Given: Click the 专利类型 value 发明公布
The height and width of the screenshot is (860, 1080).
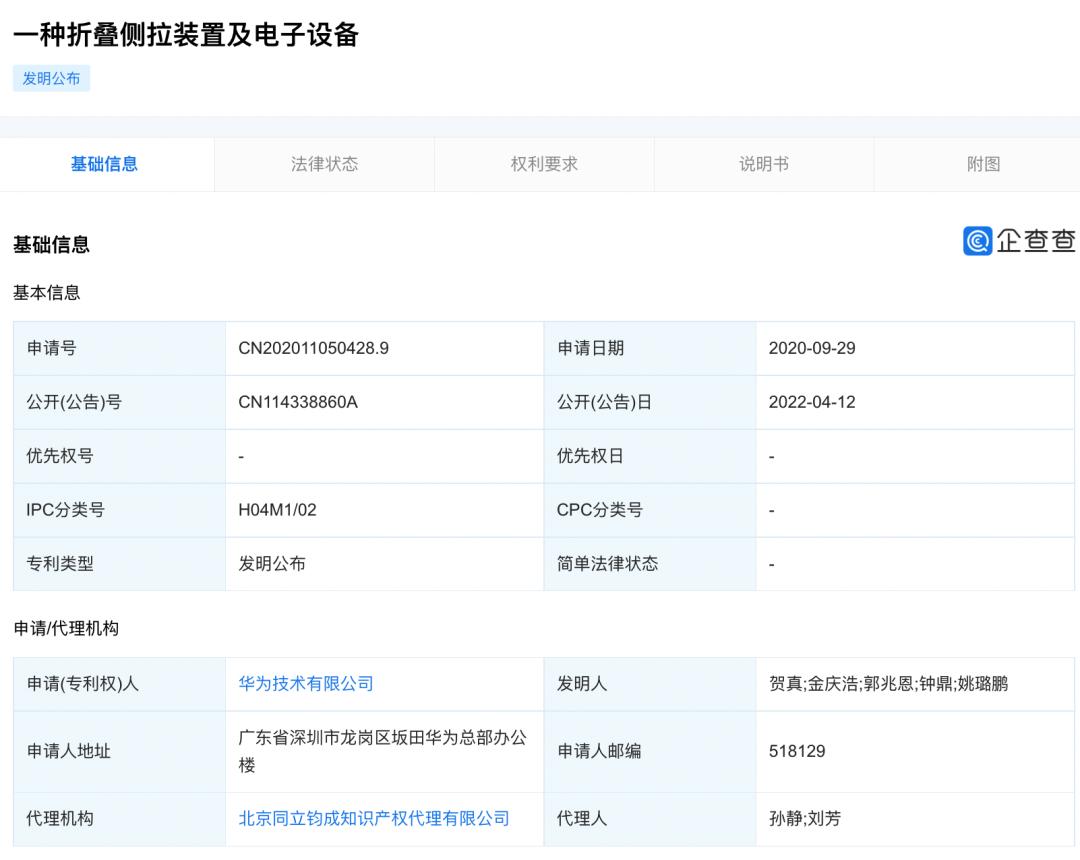Looking at the screenshot, I should tap(272, 564).
